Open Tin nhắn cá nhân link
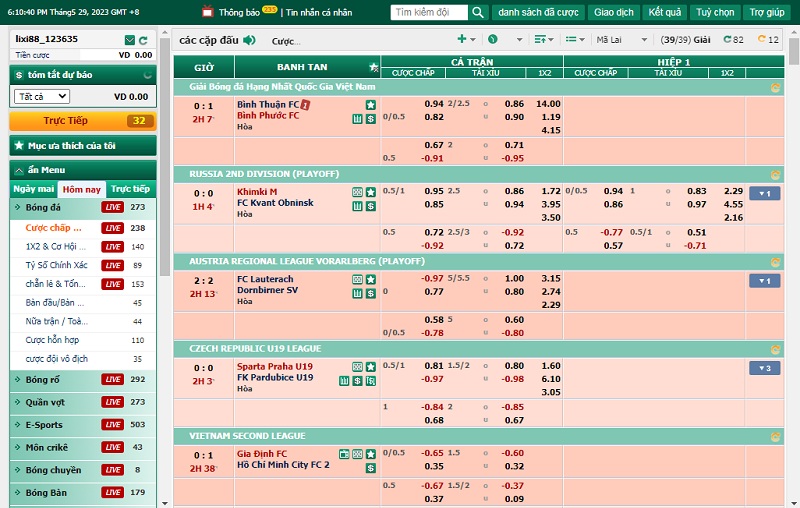The height and width of the screenshot is (508, 800). coord(319,12)
